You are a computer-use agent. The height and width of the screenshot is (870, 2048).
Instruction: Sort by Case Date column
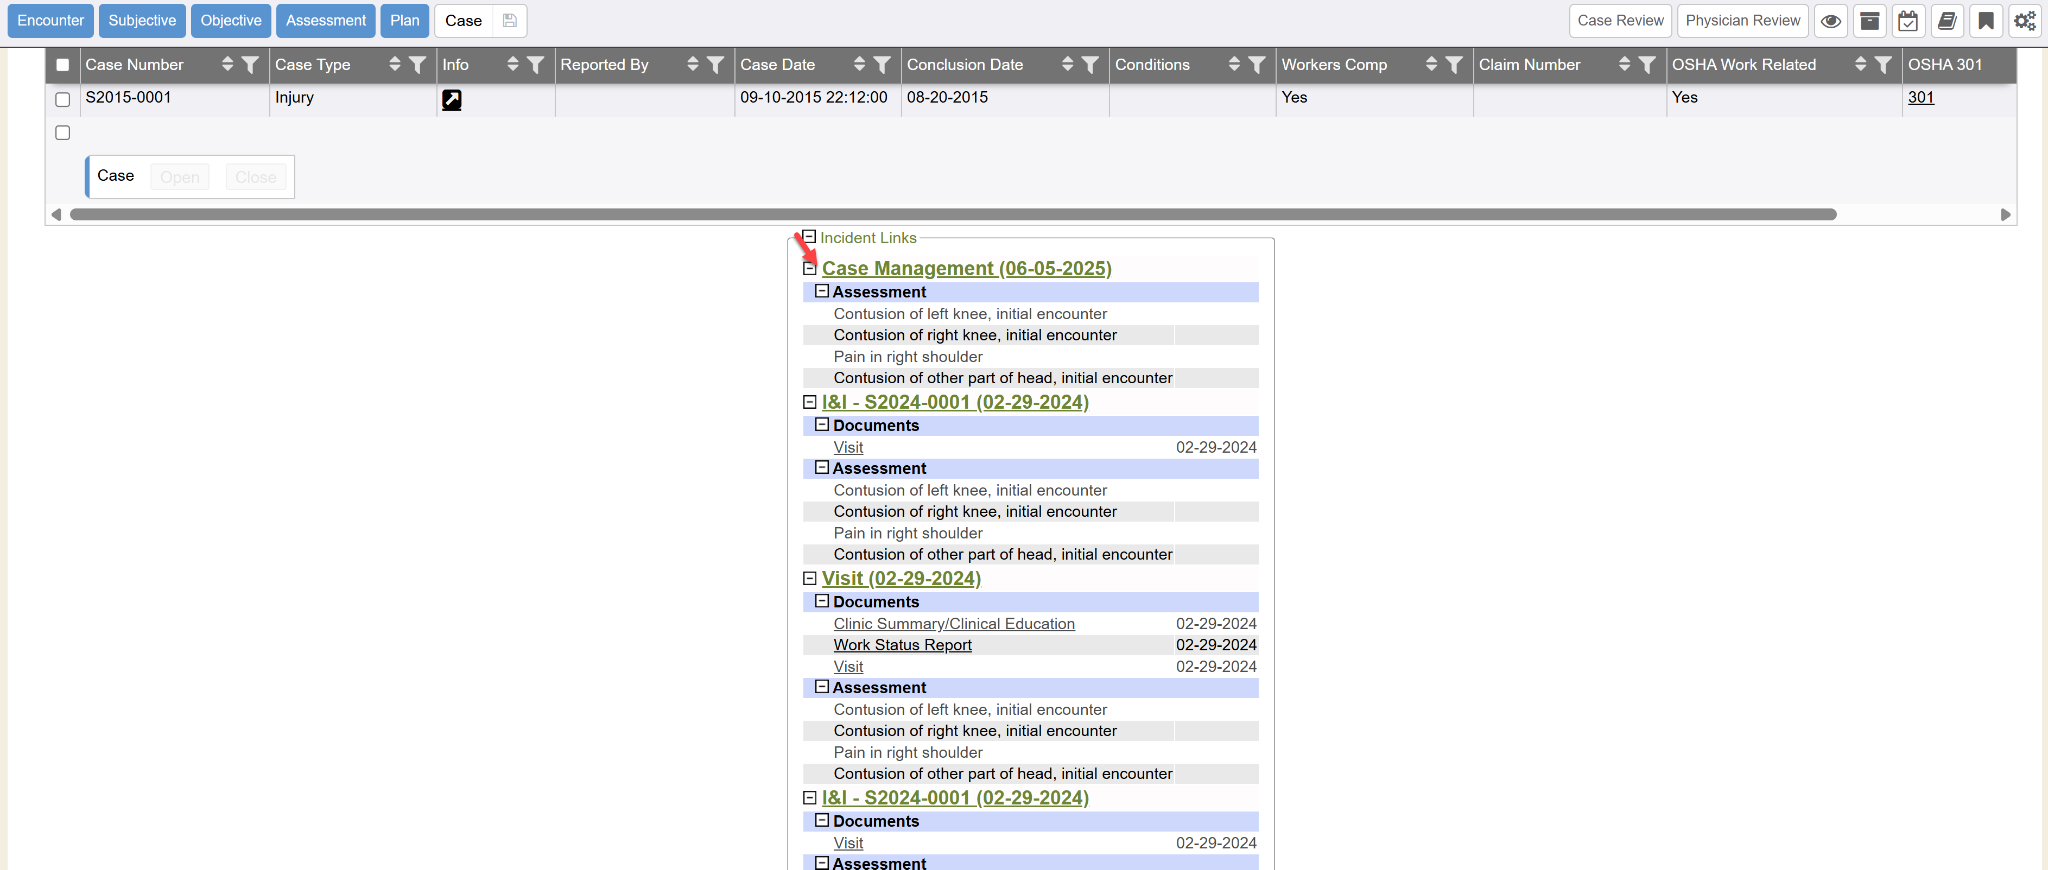(859, 65)
